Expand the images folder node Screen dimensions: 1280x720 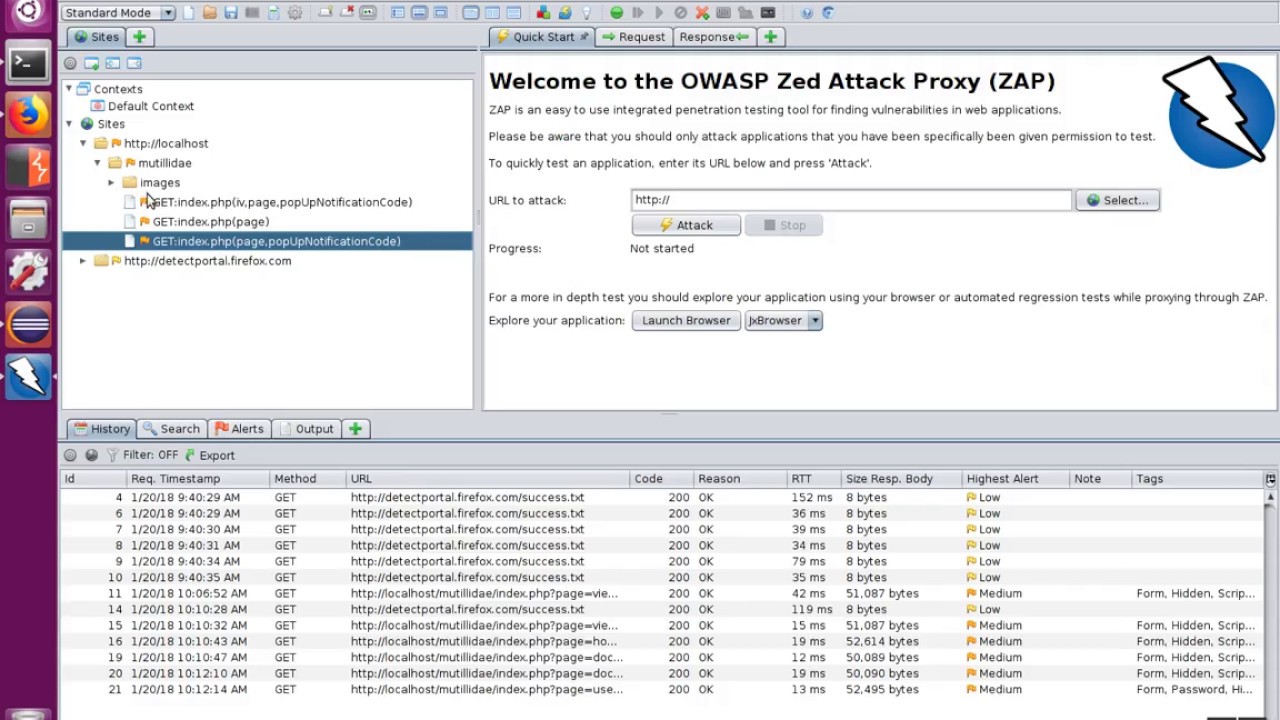click(111, 182)
